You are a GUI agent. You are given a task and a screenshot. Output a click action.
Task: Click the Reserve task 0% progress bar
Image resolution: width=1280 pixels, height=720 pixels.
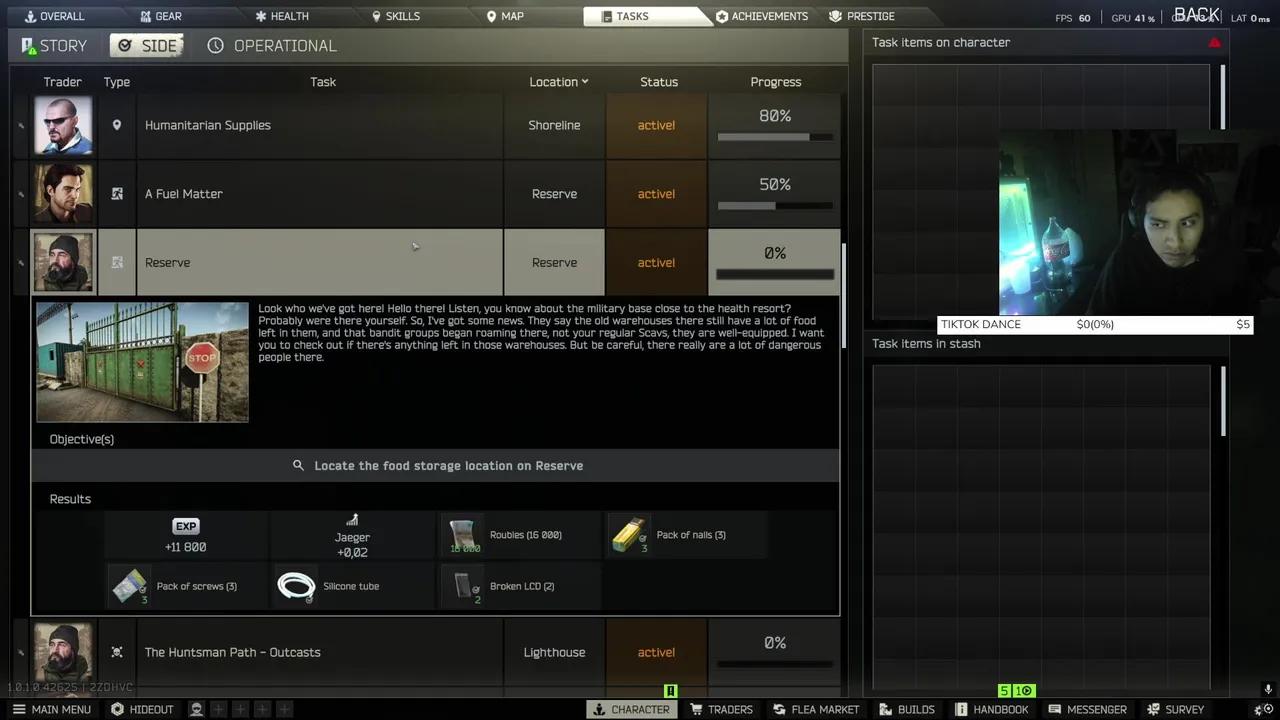pos(775,274)
